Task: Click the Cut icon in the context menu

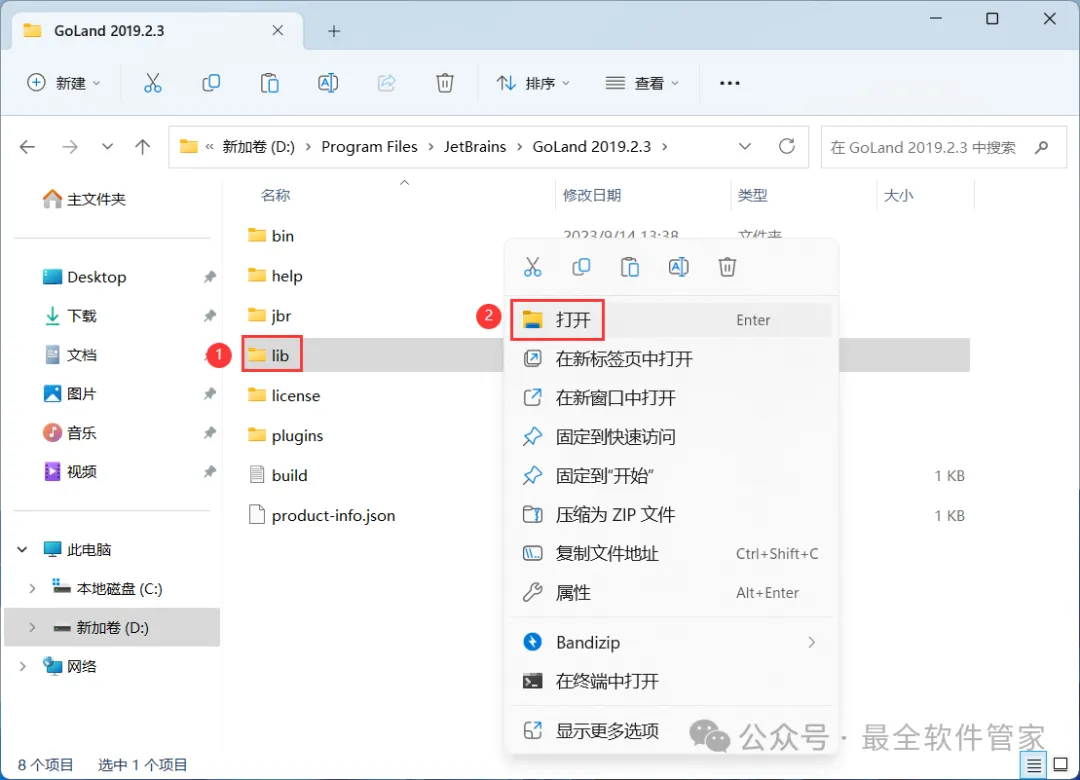Action: (532, 267)
